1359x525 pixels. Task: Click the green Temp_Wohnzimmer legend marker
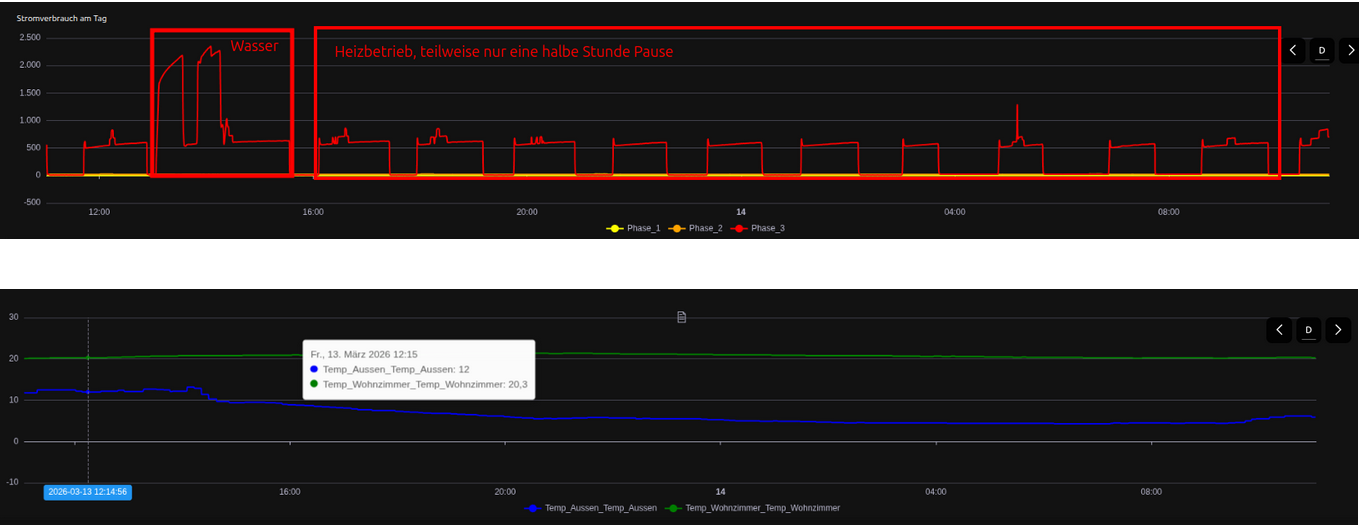(674, 508)
